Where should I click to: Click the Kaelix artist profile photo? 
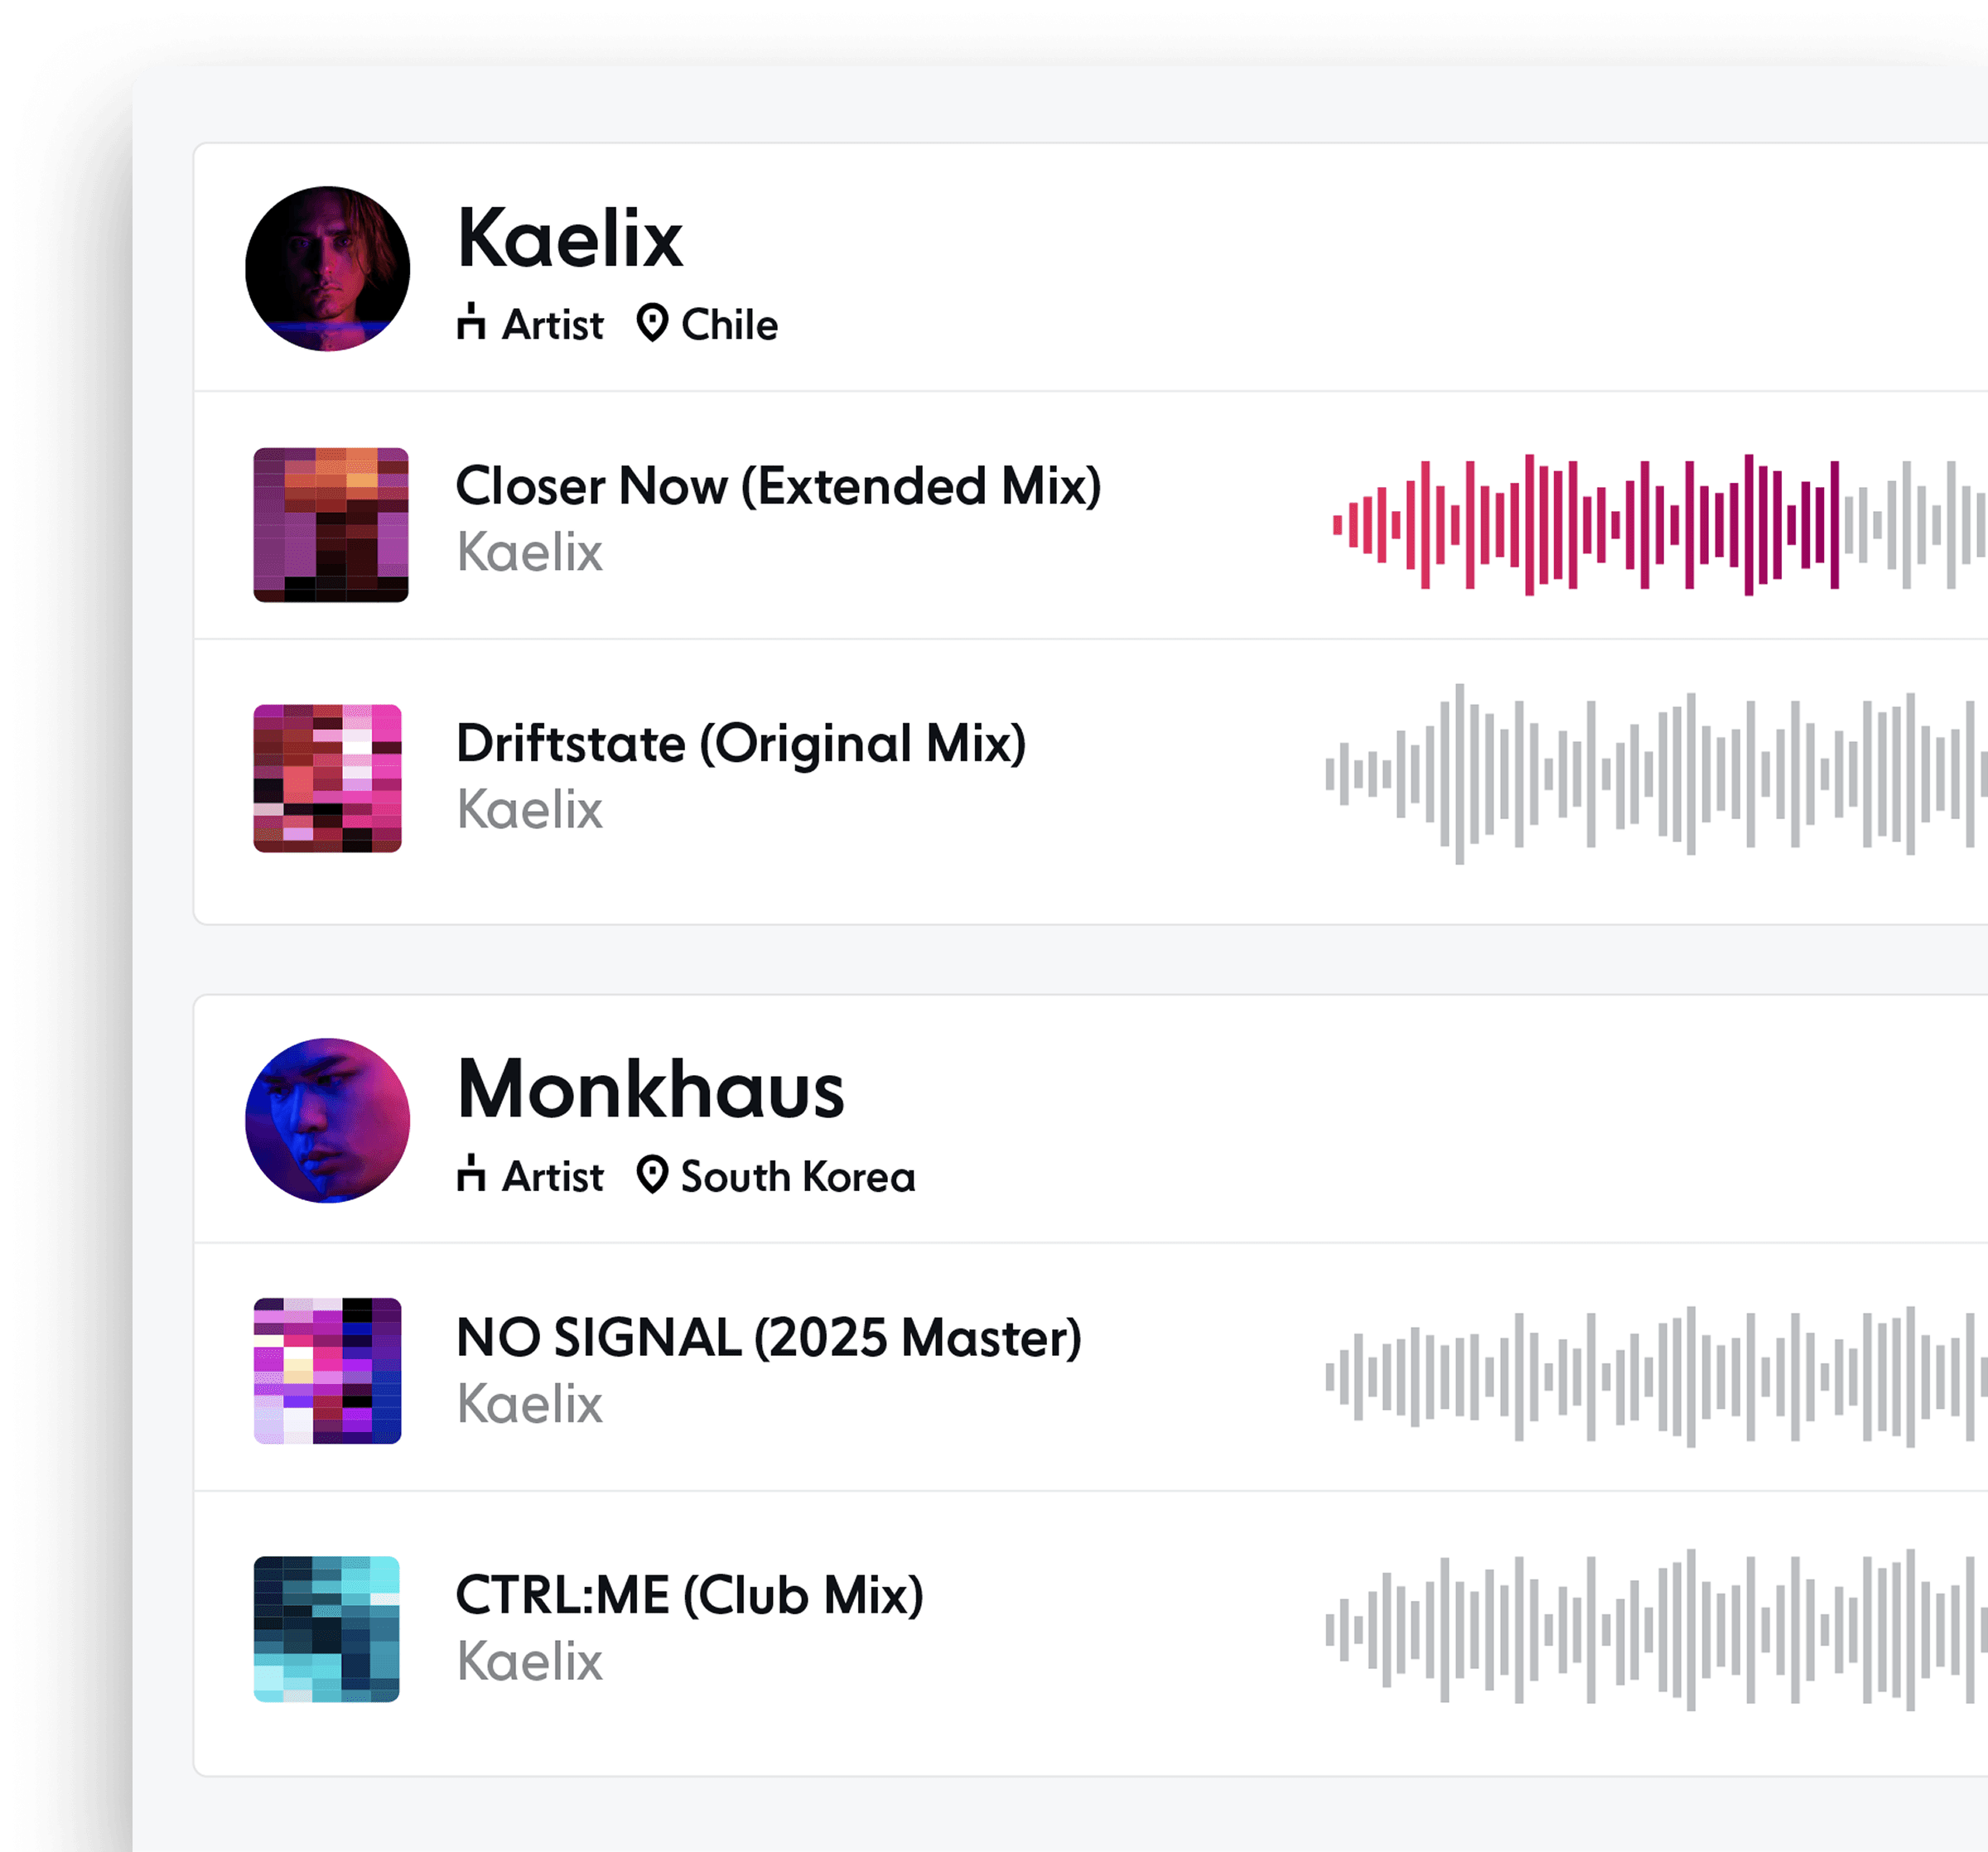(x=327, y=268)
